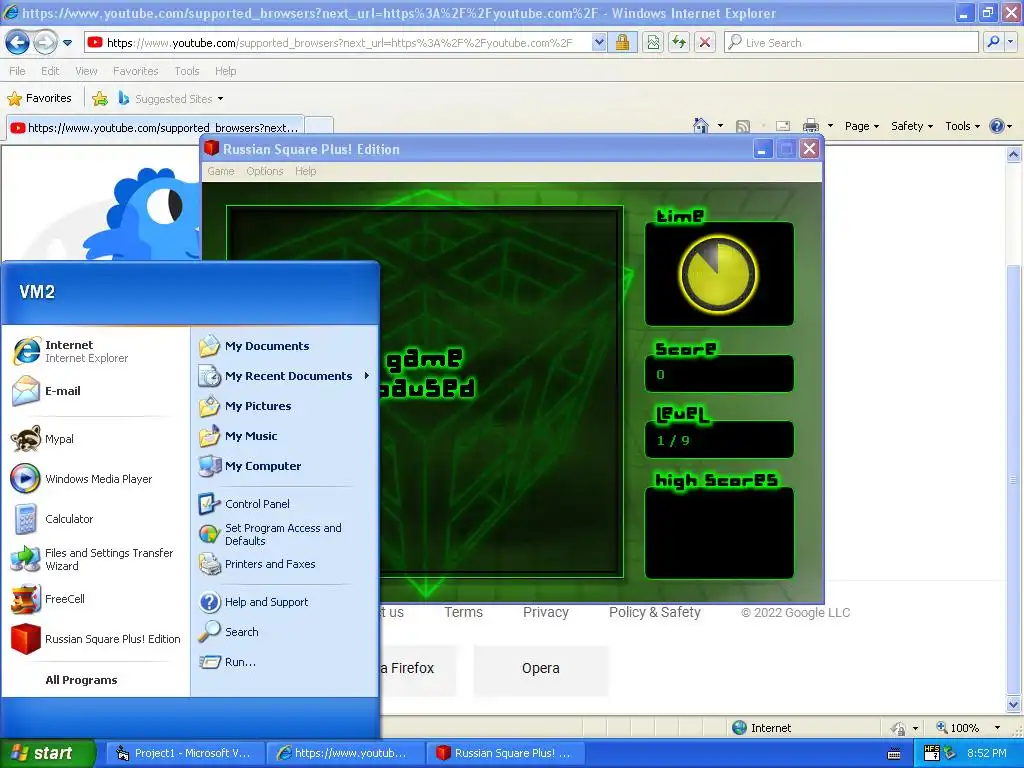Open the Safety dropdown menu
The height and width of the screenshot is (768, 1024).
912,126
